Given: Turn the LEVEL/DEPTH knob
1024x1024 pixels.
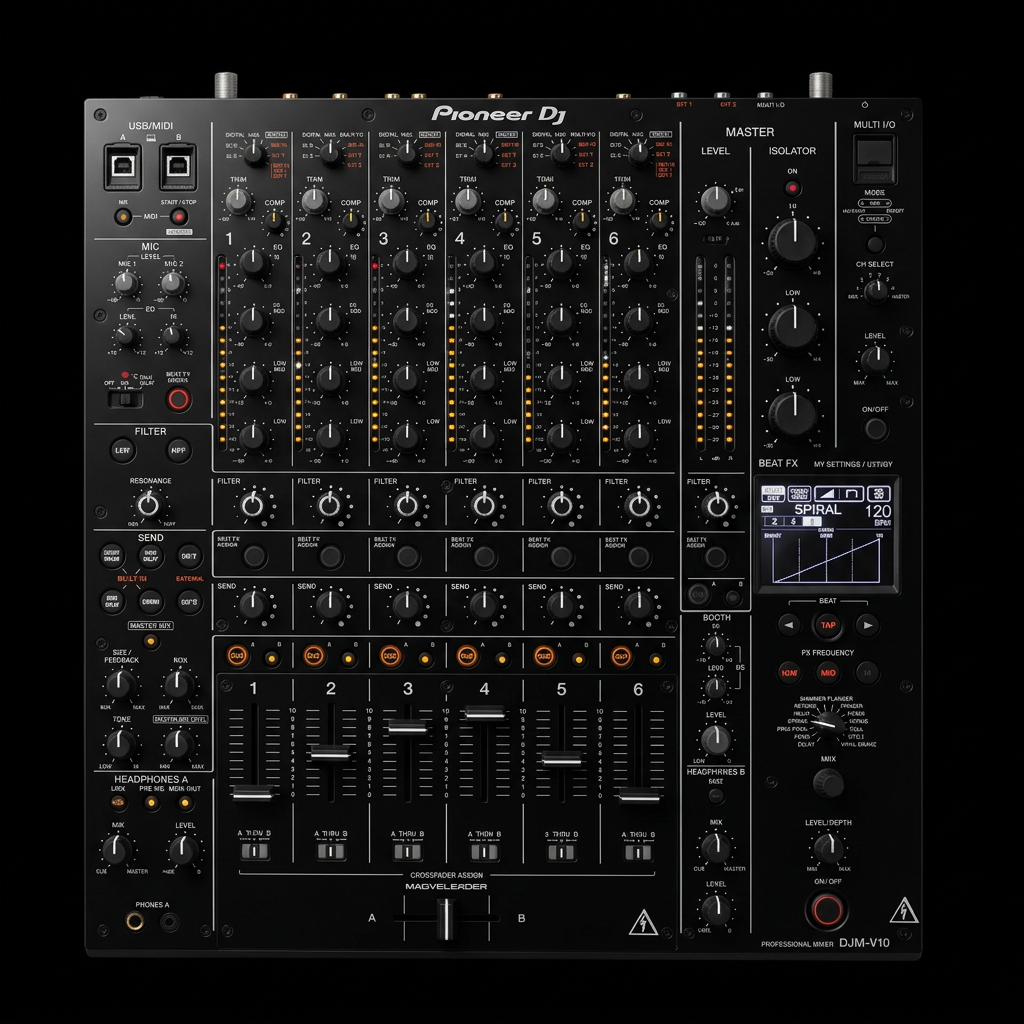Looking at the screenshot, I should click(828, 848).
